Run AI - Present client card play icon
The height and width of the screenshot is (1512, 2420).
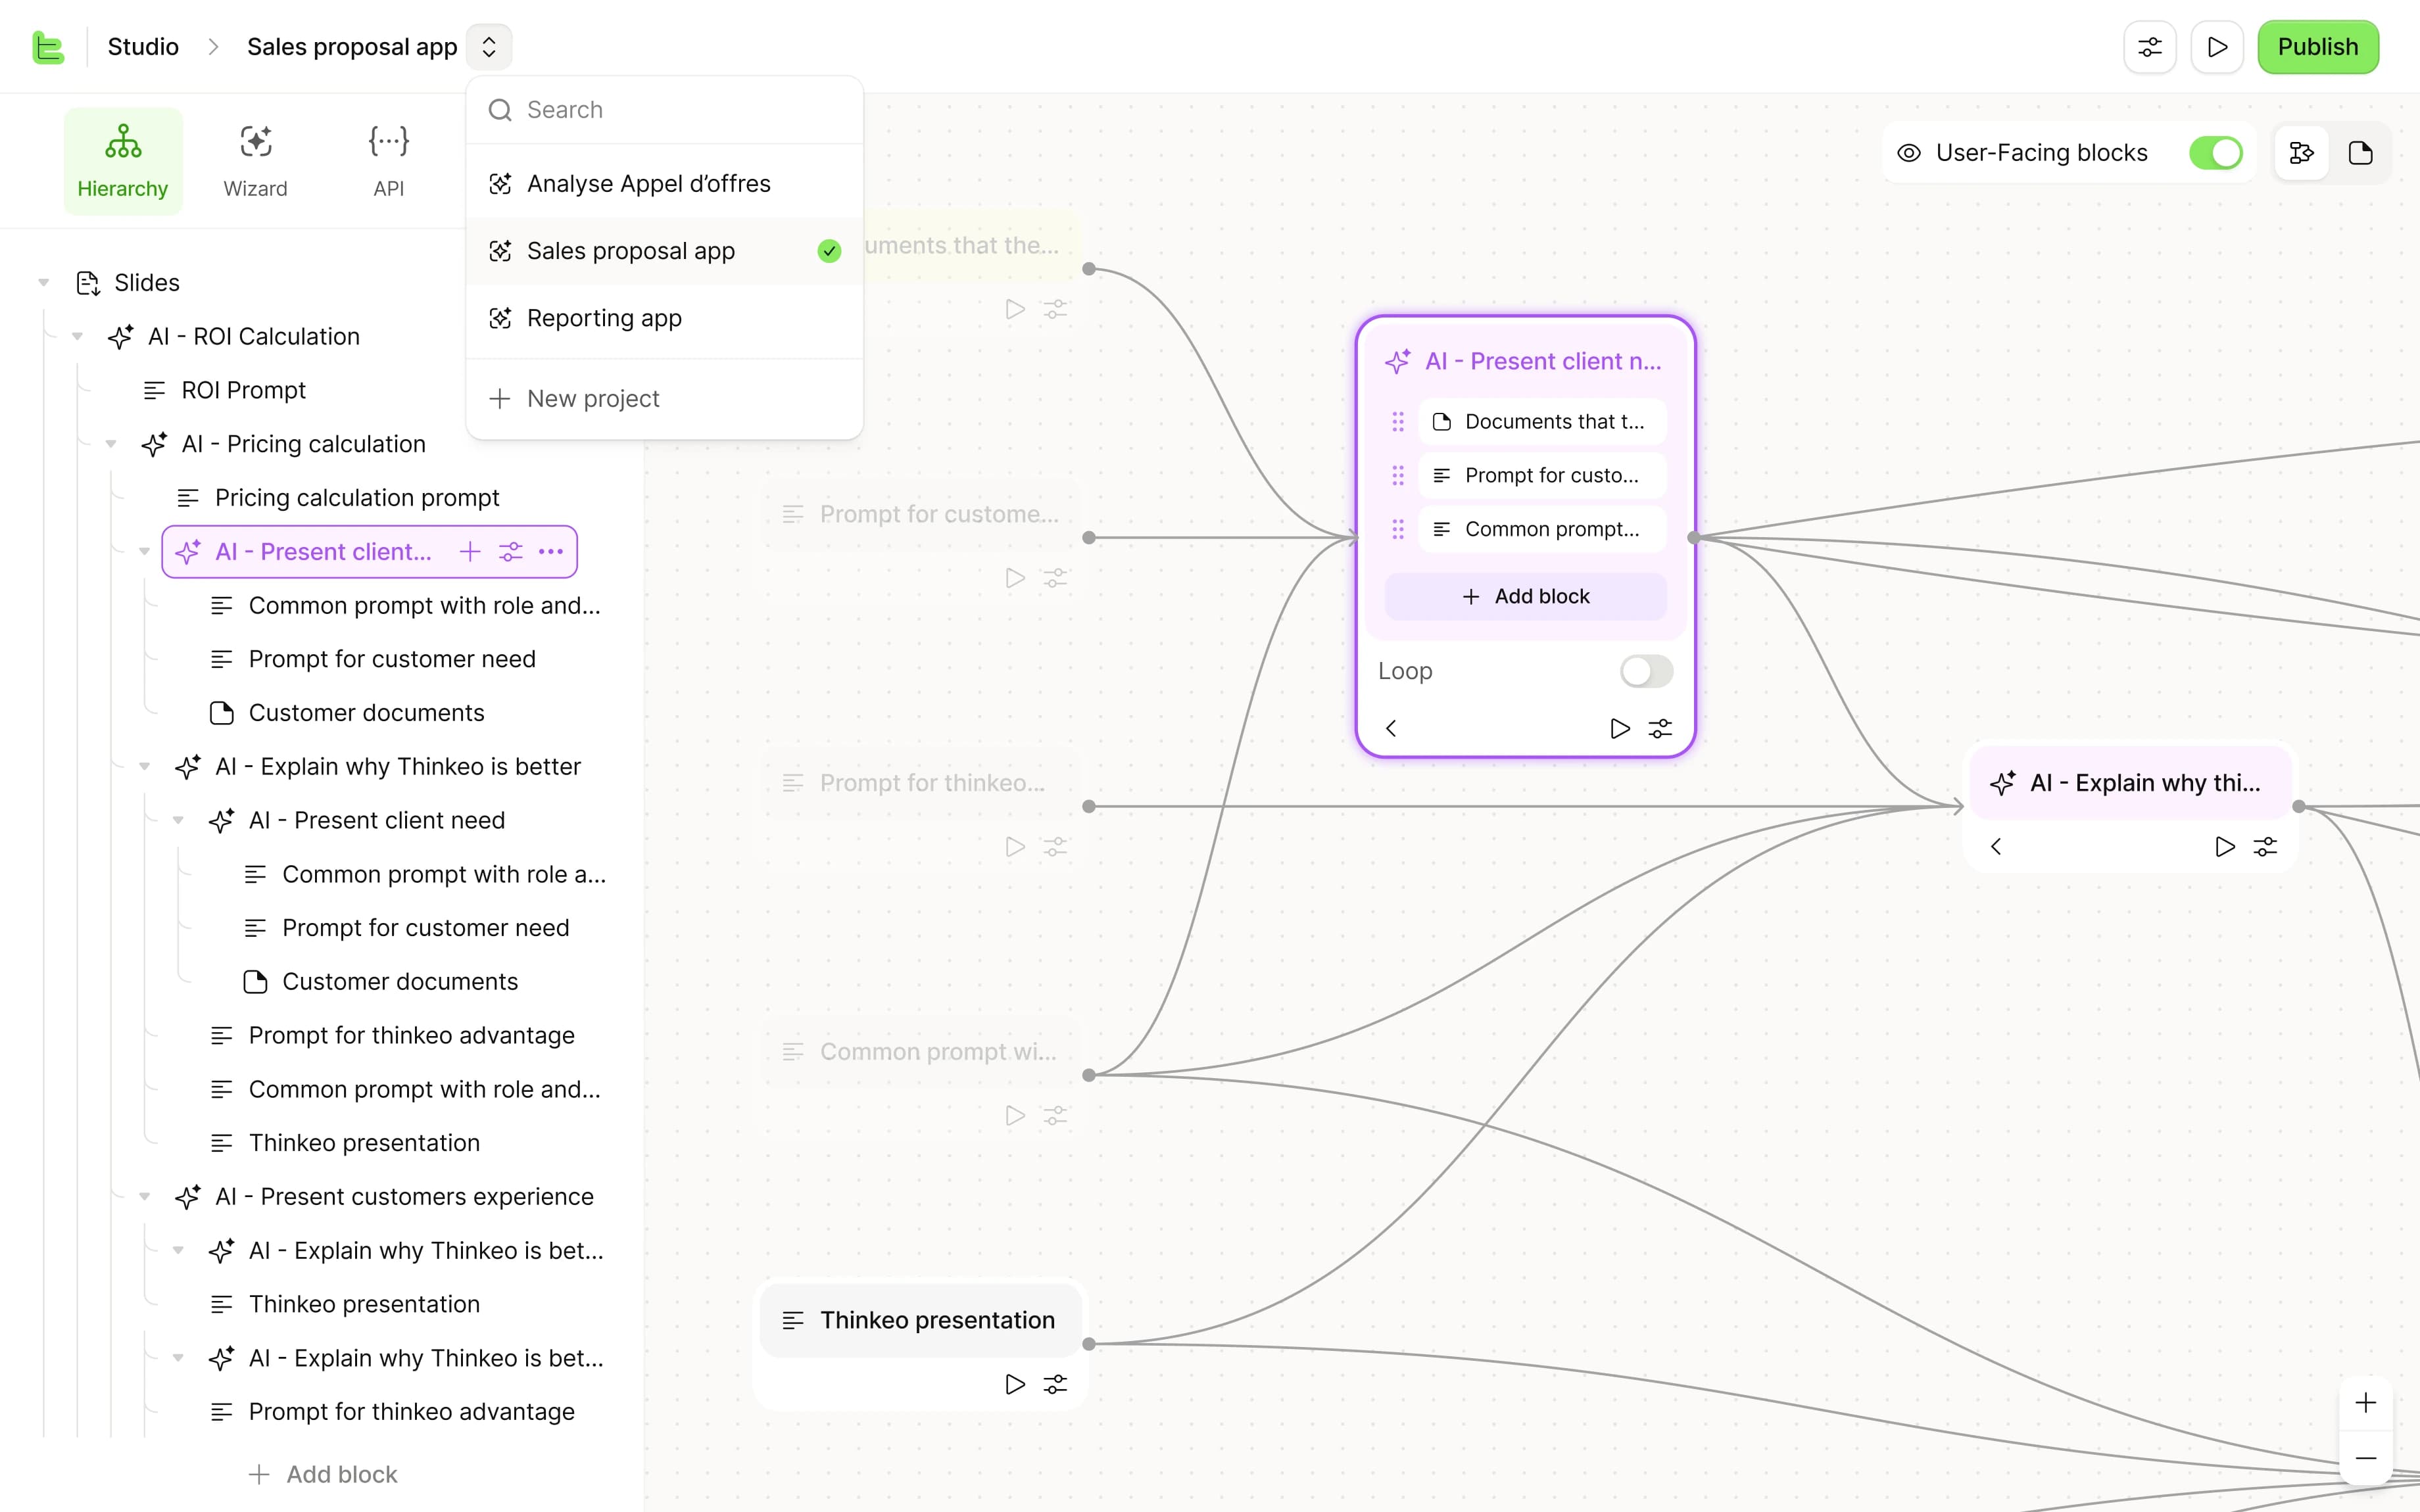click(1619, 729)
